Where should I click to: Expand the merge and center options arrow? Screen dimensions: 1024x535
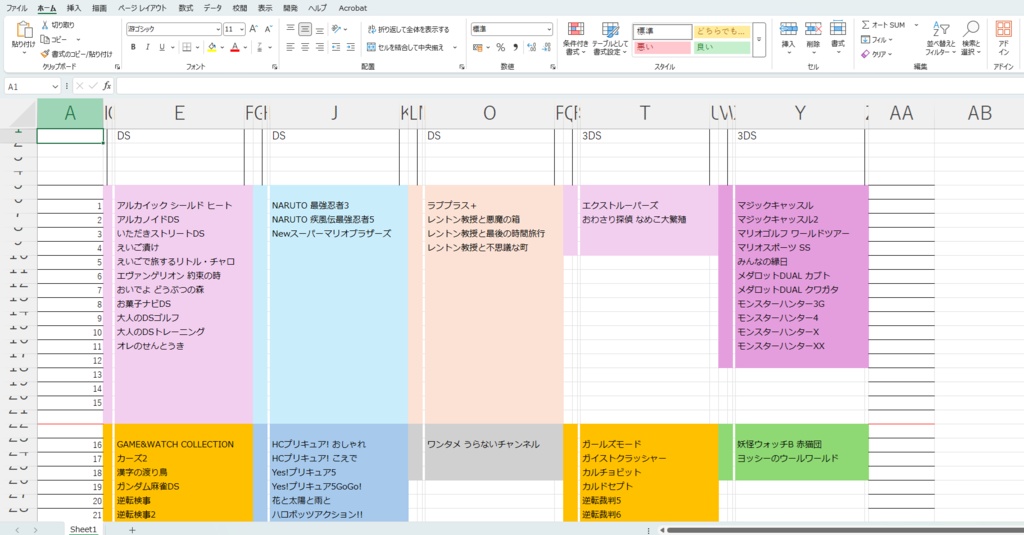tap(455, 48)
